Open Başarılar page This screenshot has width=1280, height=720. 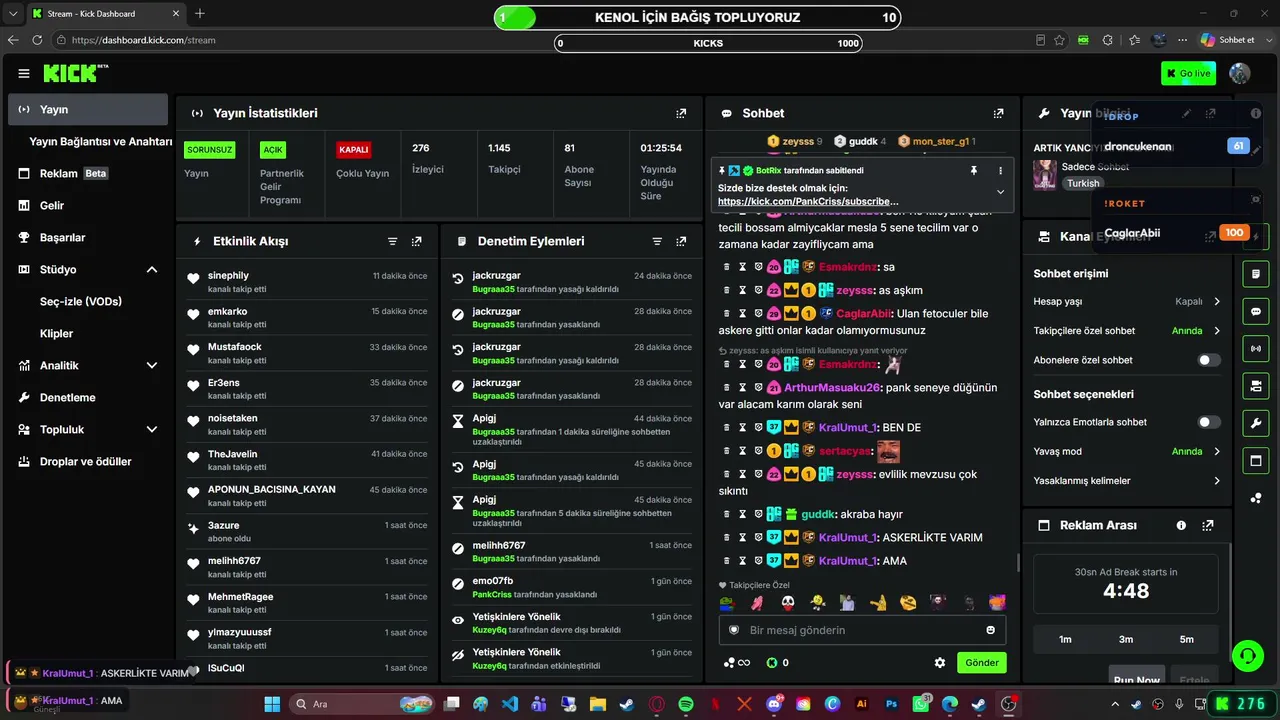point(88,237)
